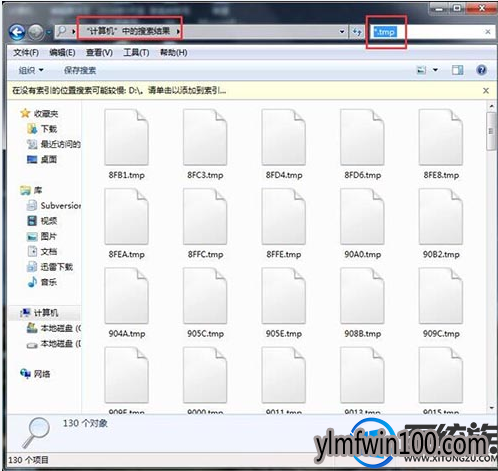
Task: Open the 组织 dropdown menu
Action: [31, 70]
